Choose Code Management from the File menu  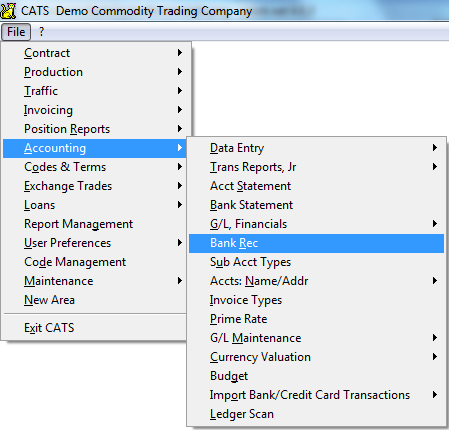click(x=94, y=262)
